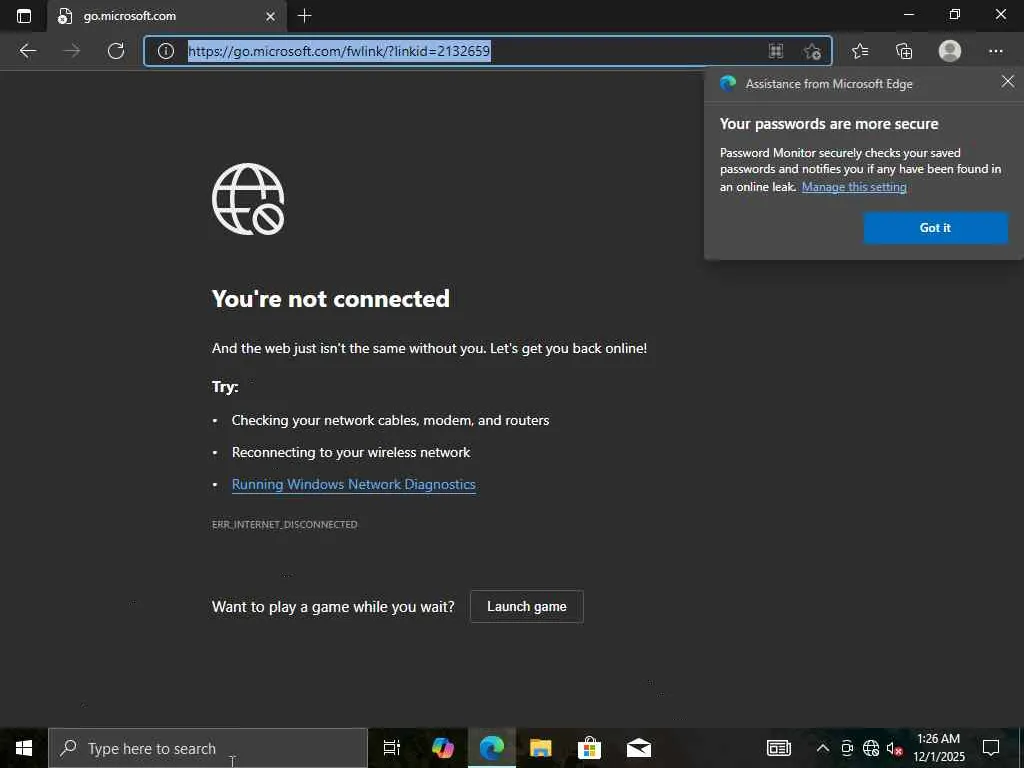The width and height of the screenshot is (1024, 768).
Task: Click the Type here to search box
Action: [x=208, y=748]
